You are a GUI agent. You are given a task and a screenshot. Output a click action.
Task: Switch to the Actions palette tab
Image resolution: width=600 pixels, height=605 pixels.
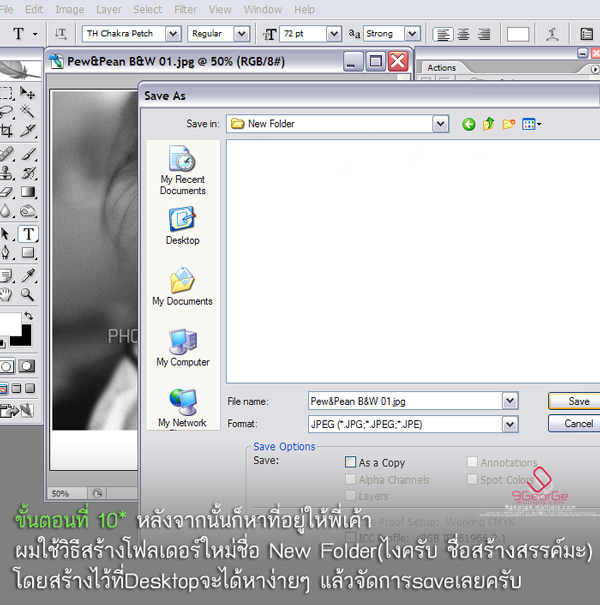click(x=441, y=68)
